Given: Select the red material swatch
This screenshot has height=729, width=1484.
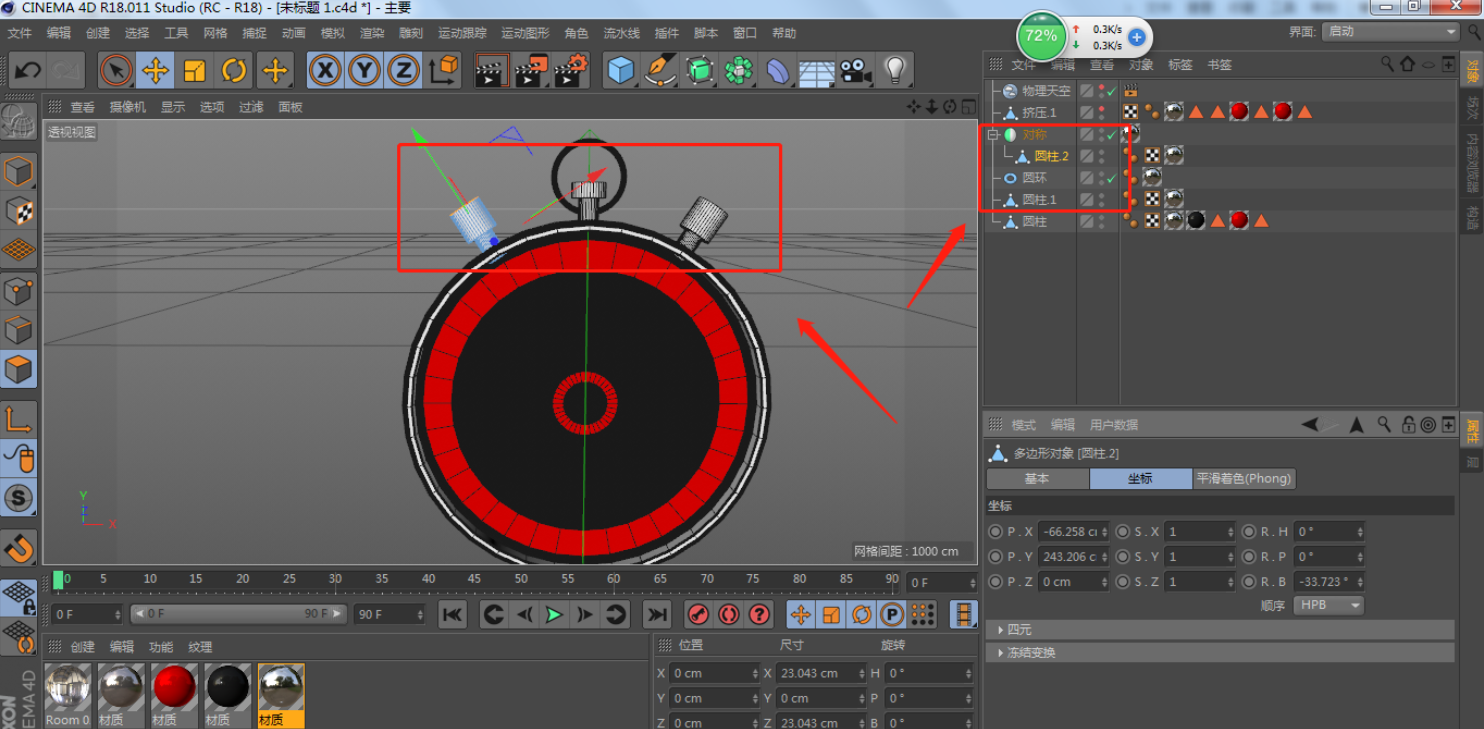Looking at the screenshot, I should (x=175, y=688).
